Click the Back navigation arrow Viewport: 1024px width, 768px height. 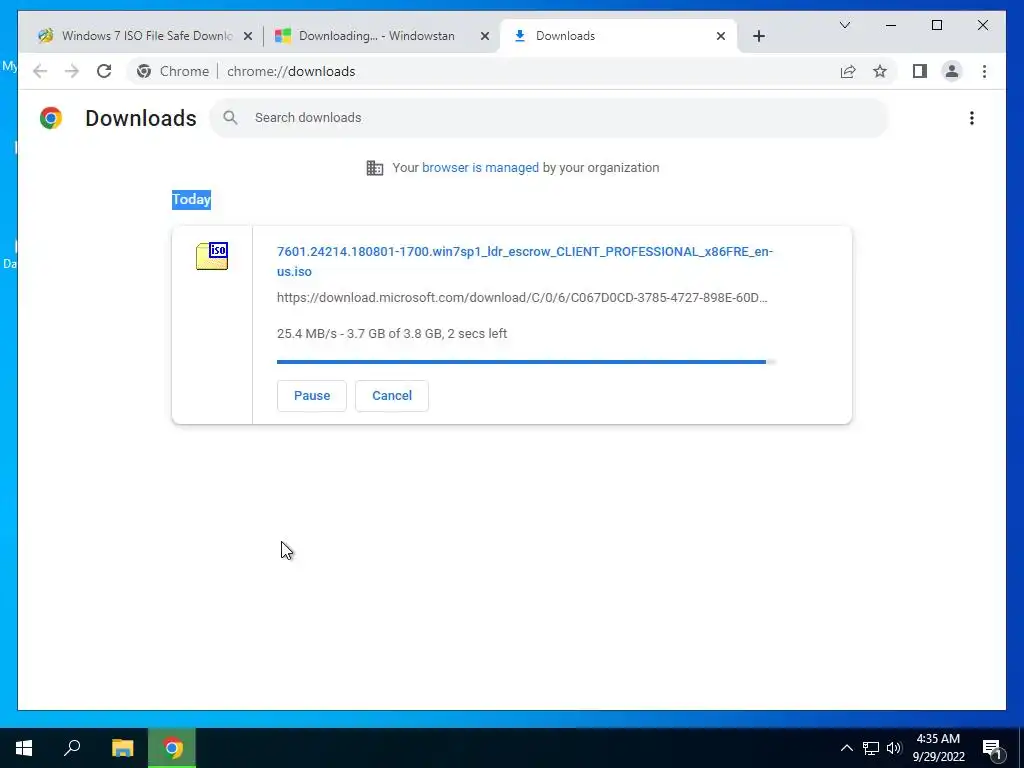40,71
